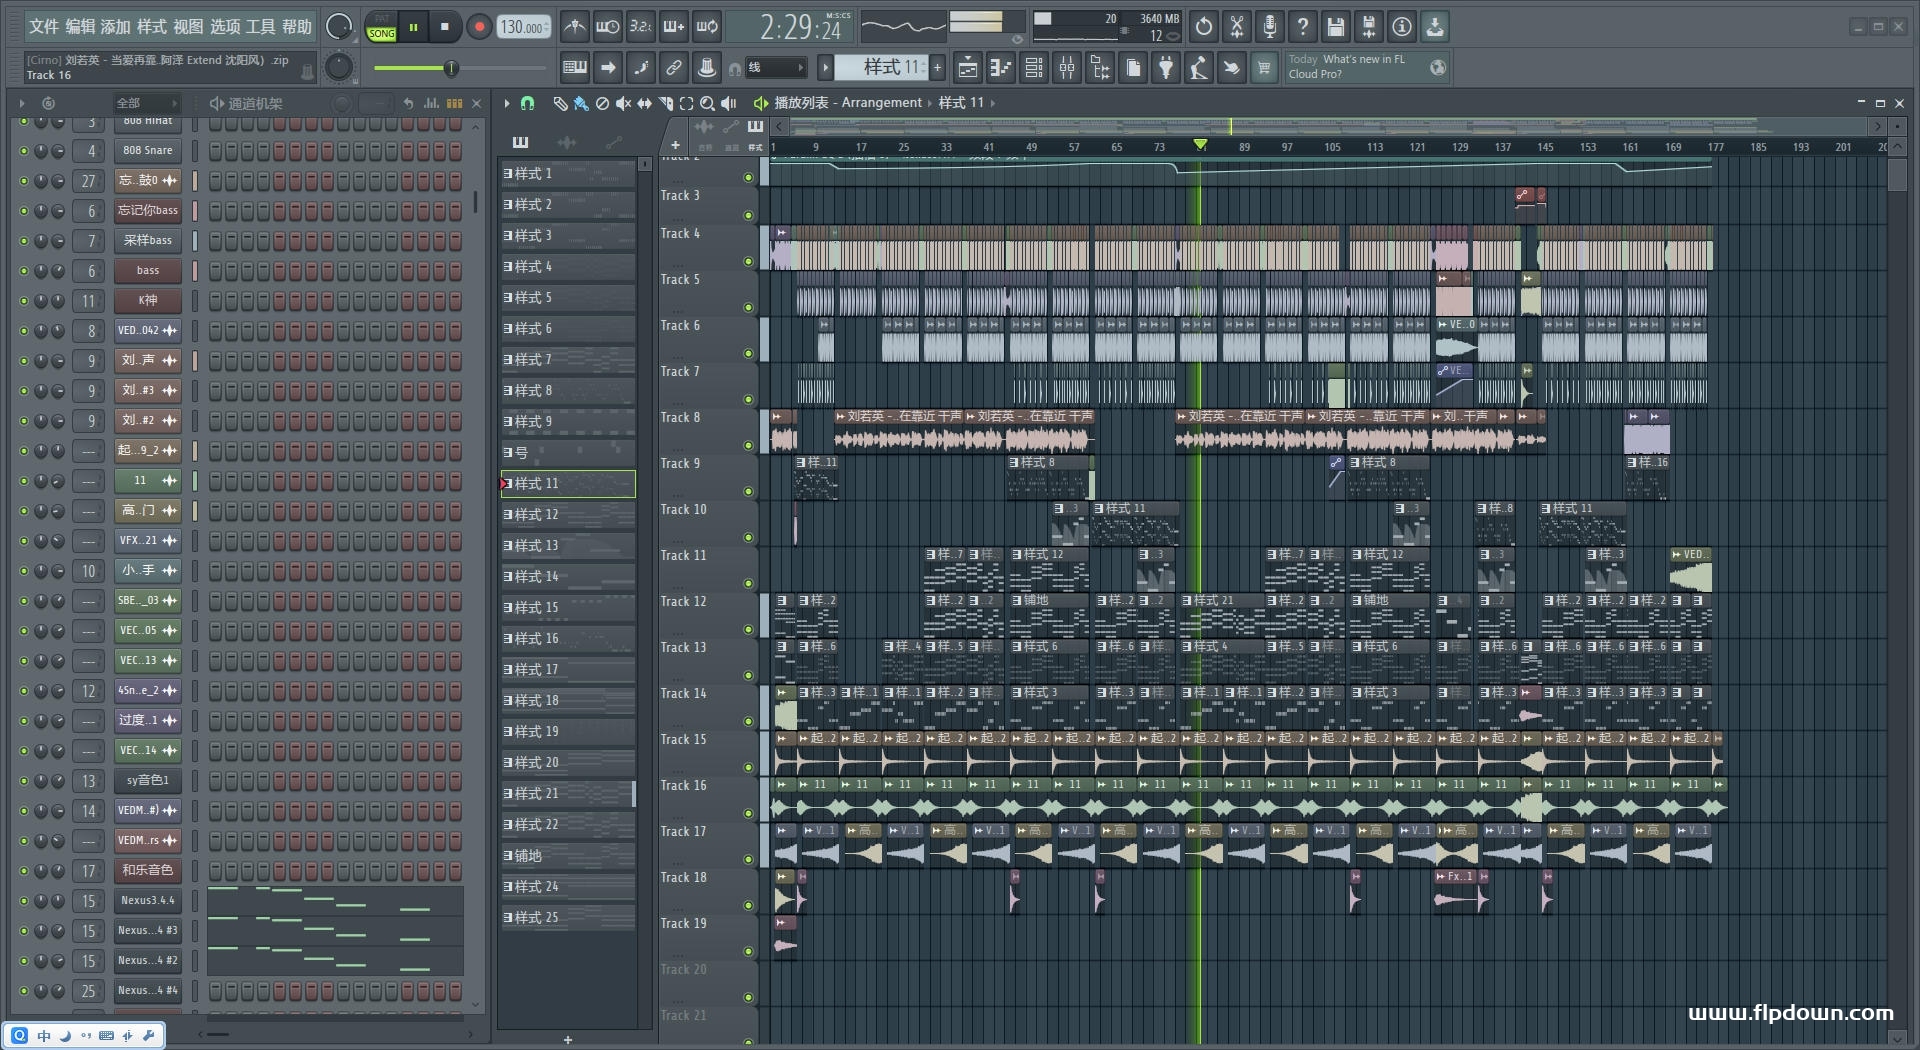Toggle mute light on Track 8
Image resolution: width=1920 pixels, height=1050 pixels.
[748, 445]
